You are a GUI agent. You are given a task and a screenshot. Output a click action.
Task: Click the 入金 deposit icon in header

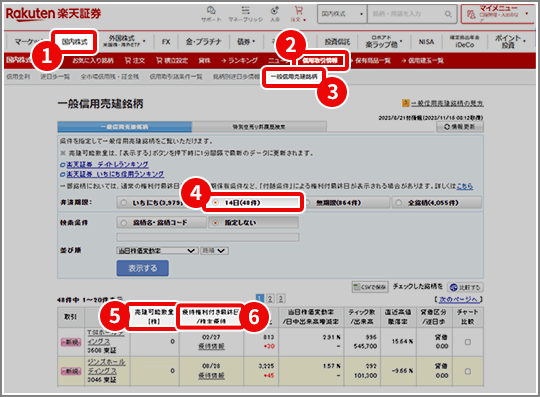point(274,14)
